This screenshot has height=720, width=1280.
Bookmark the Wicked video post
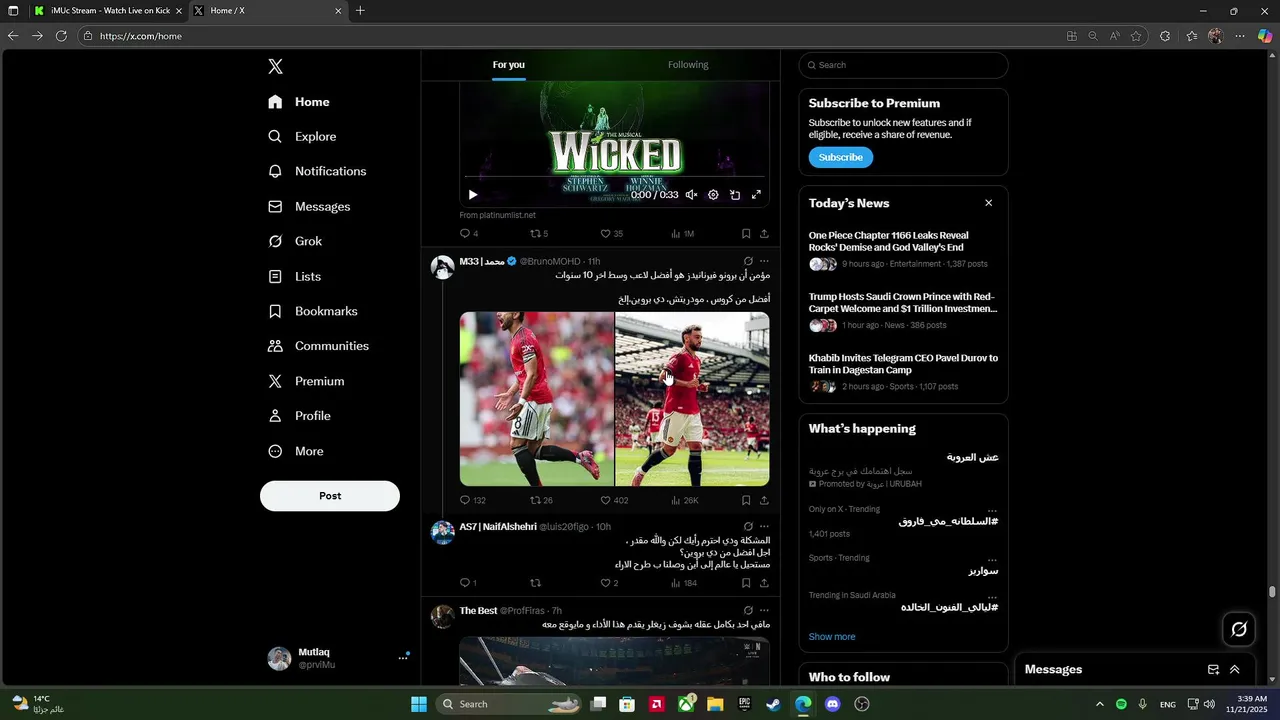(746, 234)
